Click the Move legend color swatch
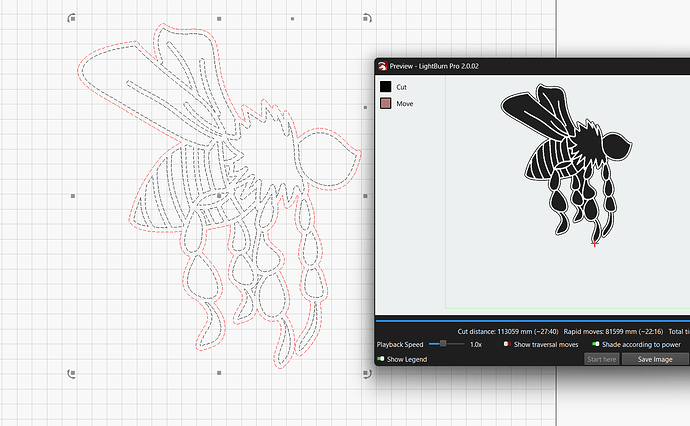This screenshot has height=426, width=690. (x=384, y=104)
